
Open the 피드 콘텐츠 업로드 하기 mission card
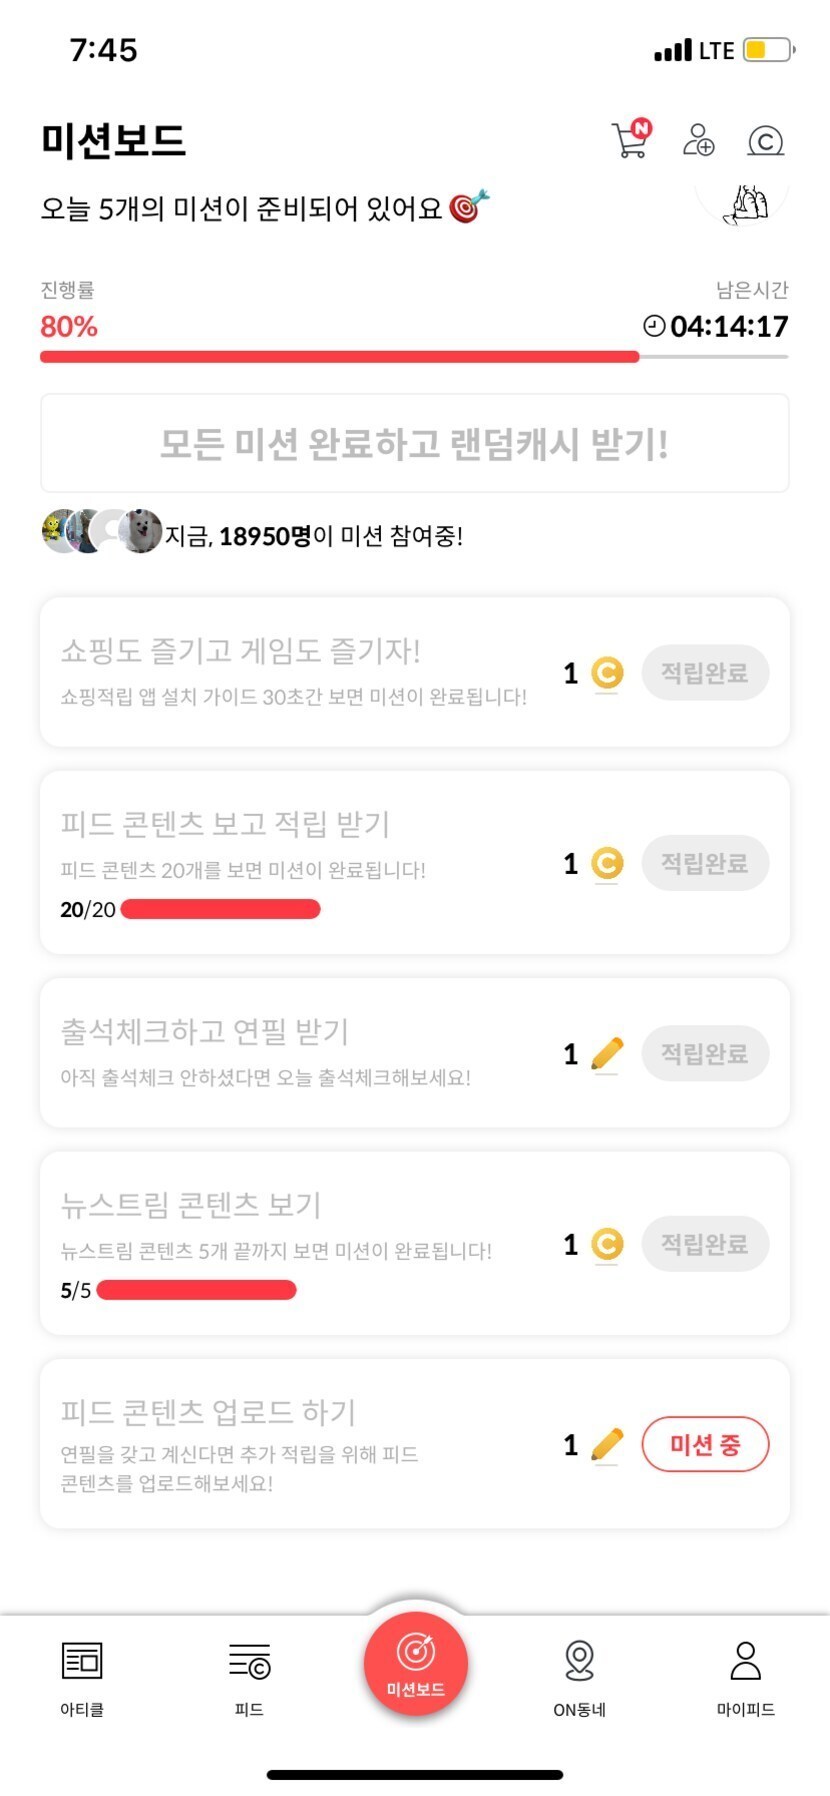(x=300, y=1443)
